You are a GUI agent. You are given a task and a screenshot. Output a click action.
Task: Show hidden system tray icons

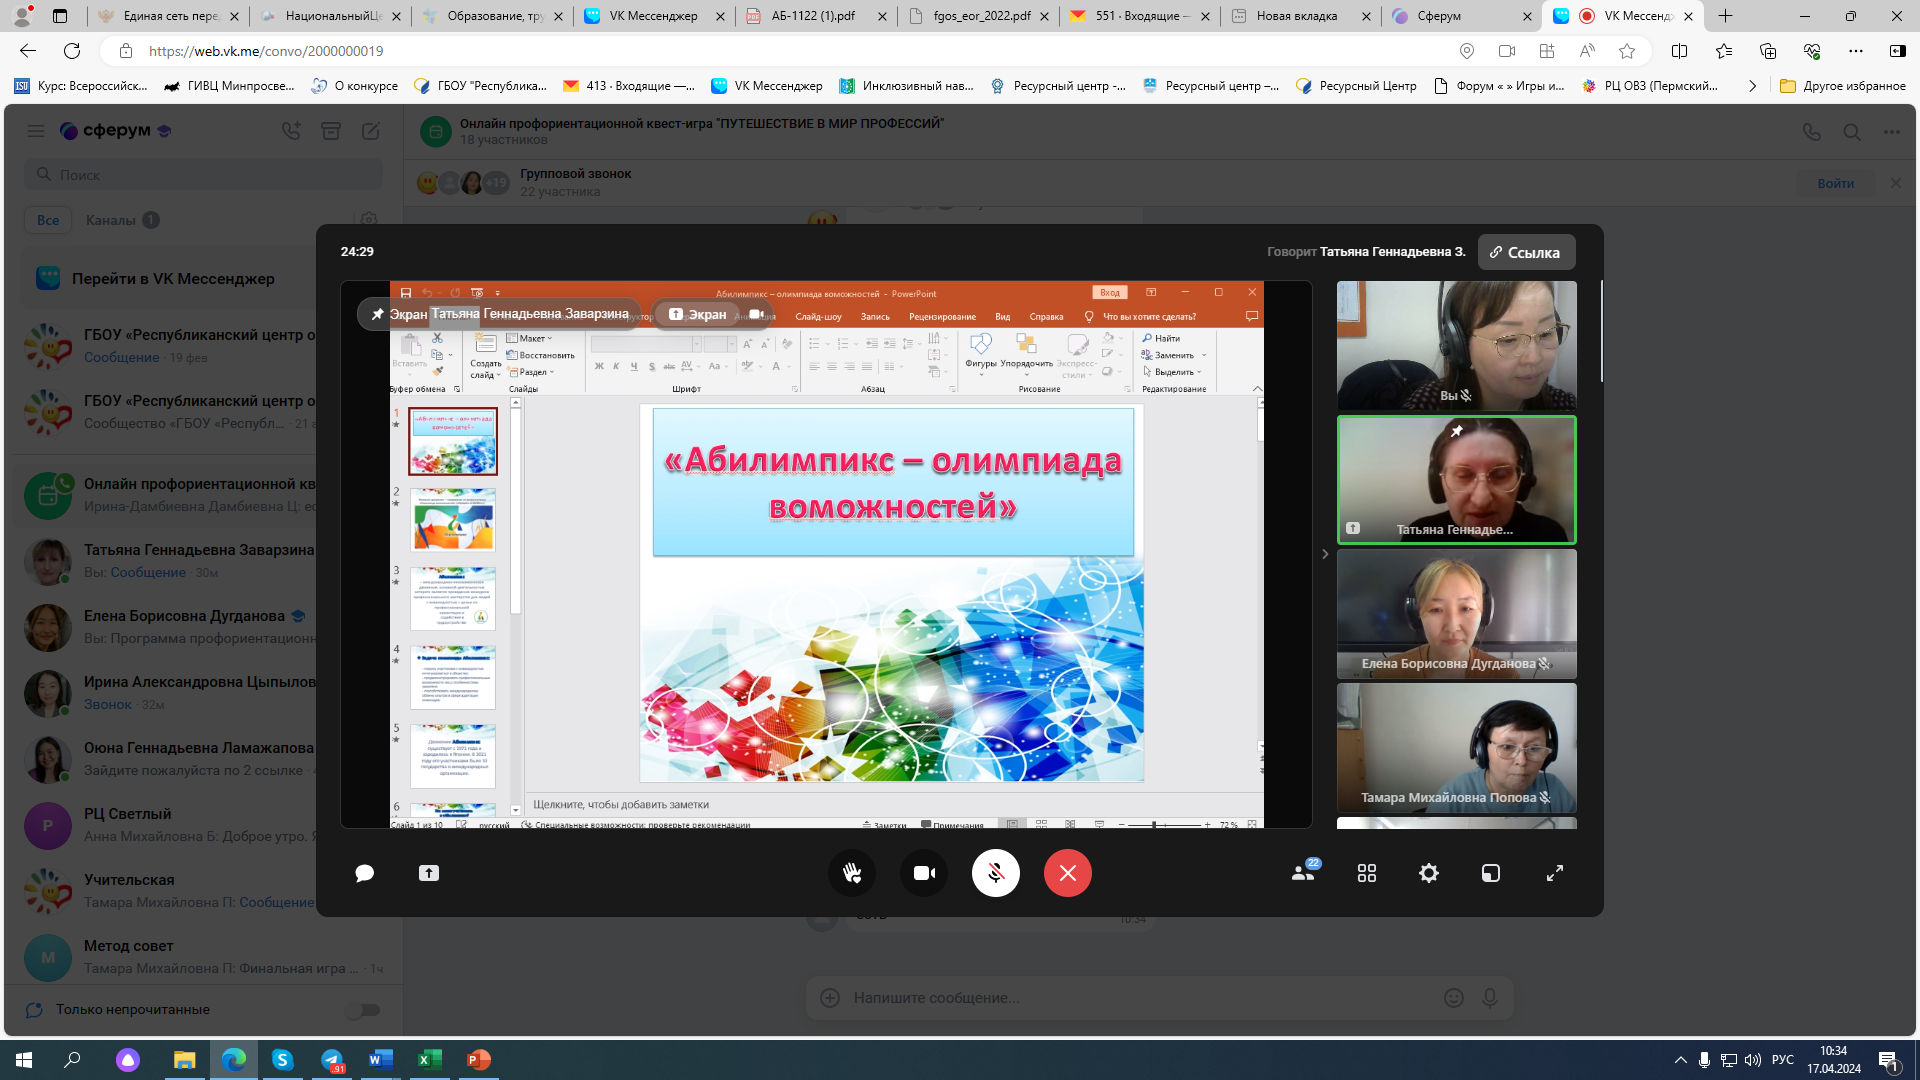coord(1680,1060)
